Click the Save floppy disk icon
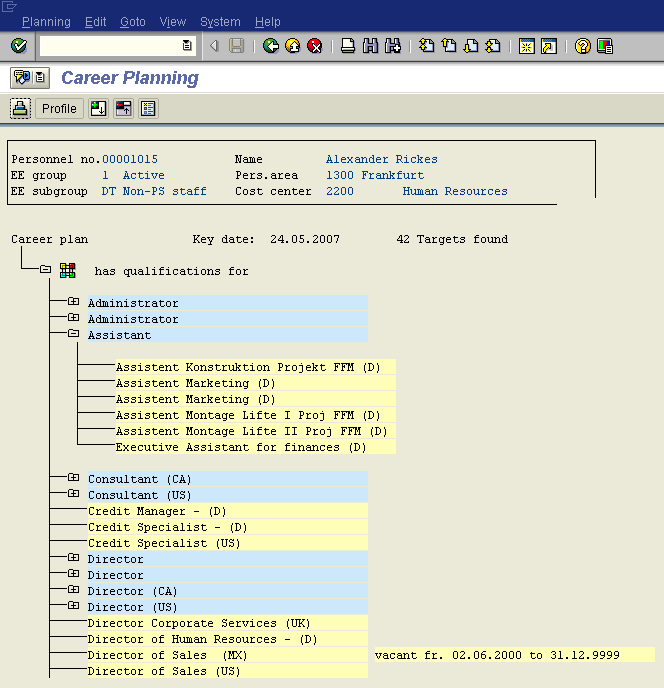This screenshot has height=688, width=664. pyautogui.click(x=237, y=46)
